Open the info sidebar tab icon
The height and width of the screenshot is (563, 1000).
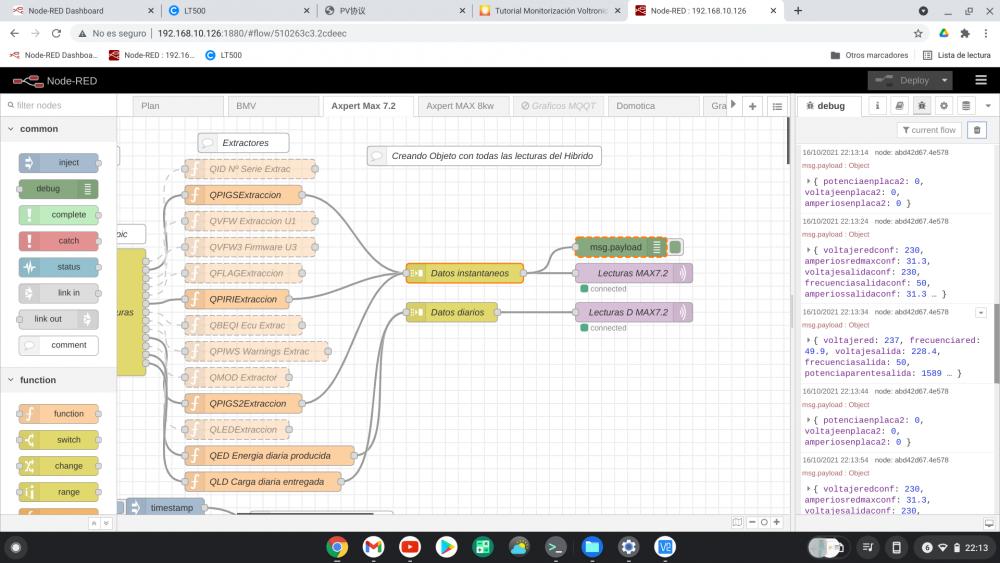877,106
